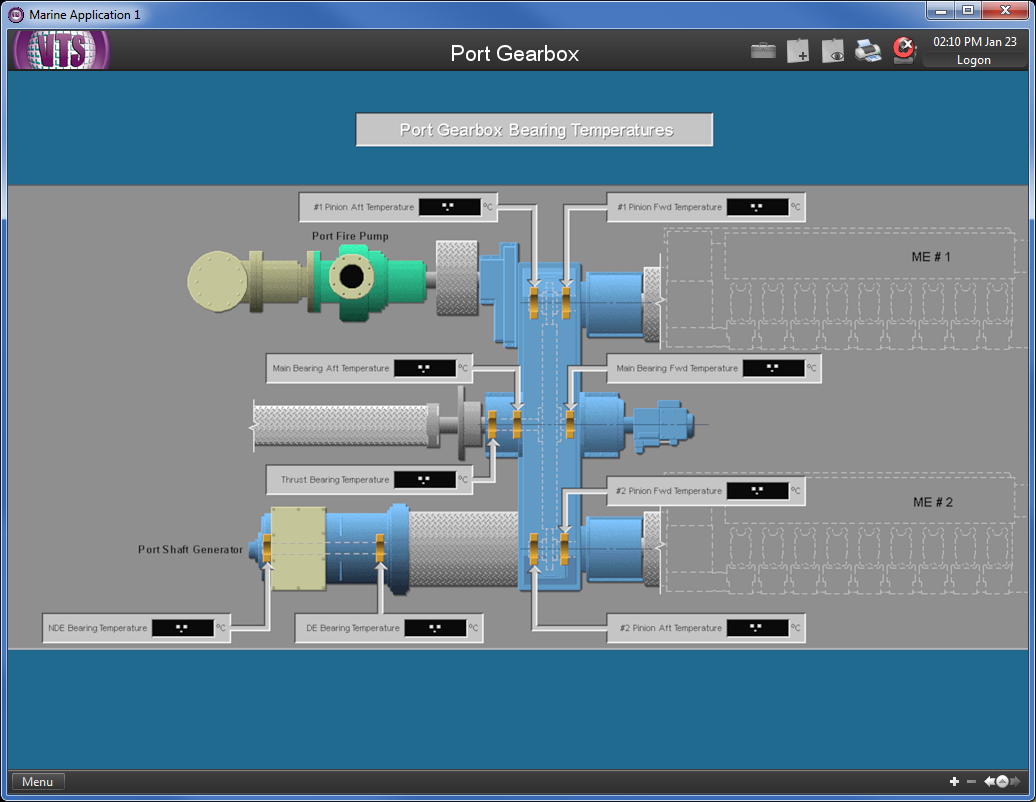This screenshot has width=1036, height=802.
Task: Click Thrust Bearing Temperature readout
Action: coord(424,480)
